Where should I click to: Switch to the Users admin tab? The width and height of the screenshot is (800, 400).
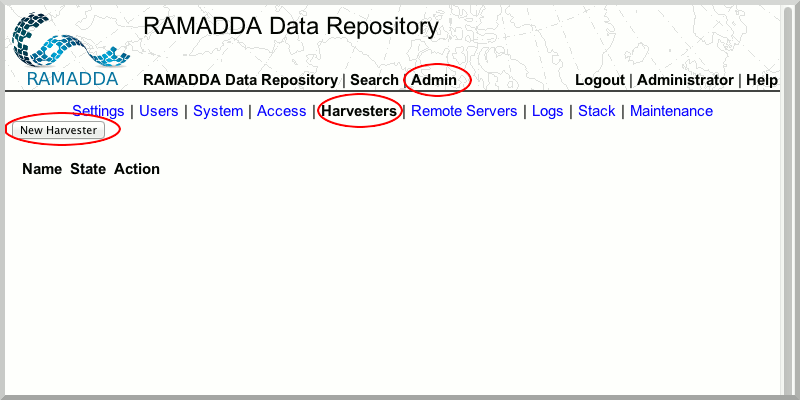point(158,111)
